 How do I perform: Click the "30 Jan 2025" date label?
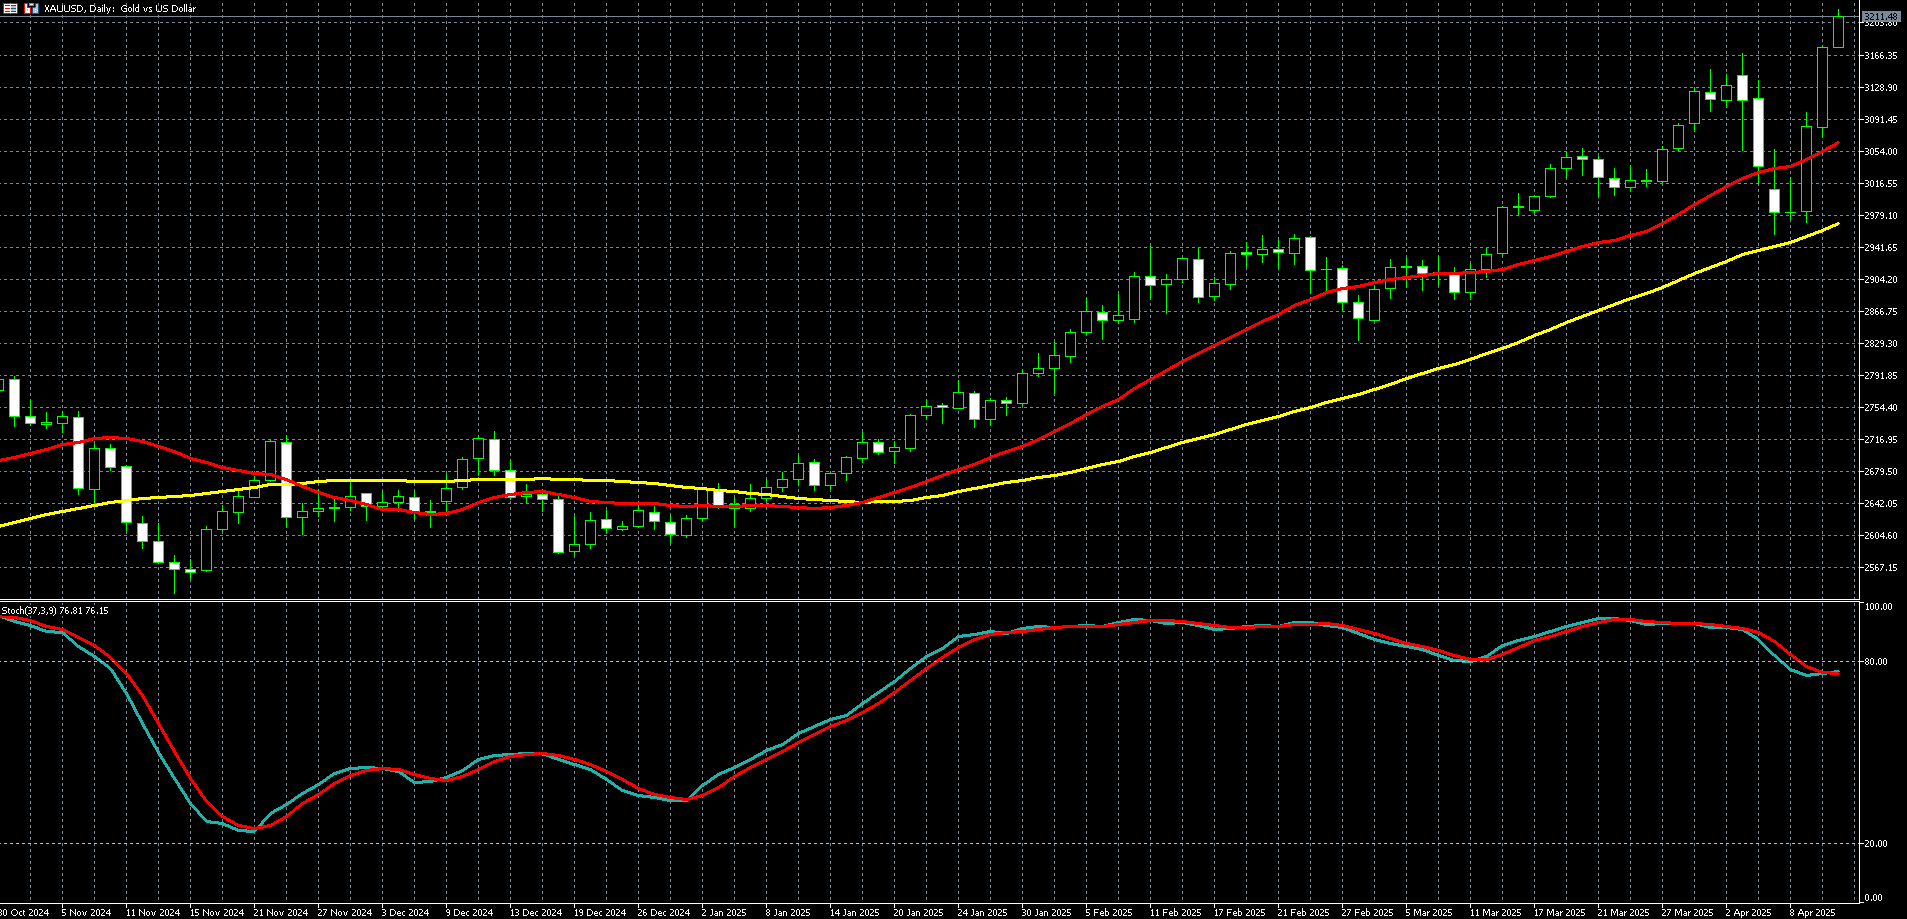1046,913
